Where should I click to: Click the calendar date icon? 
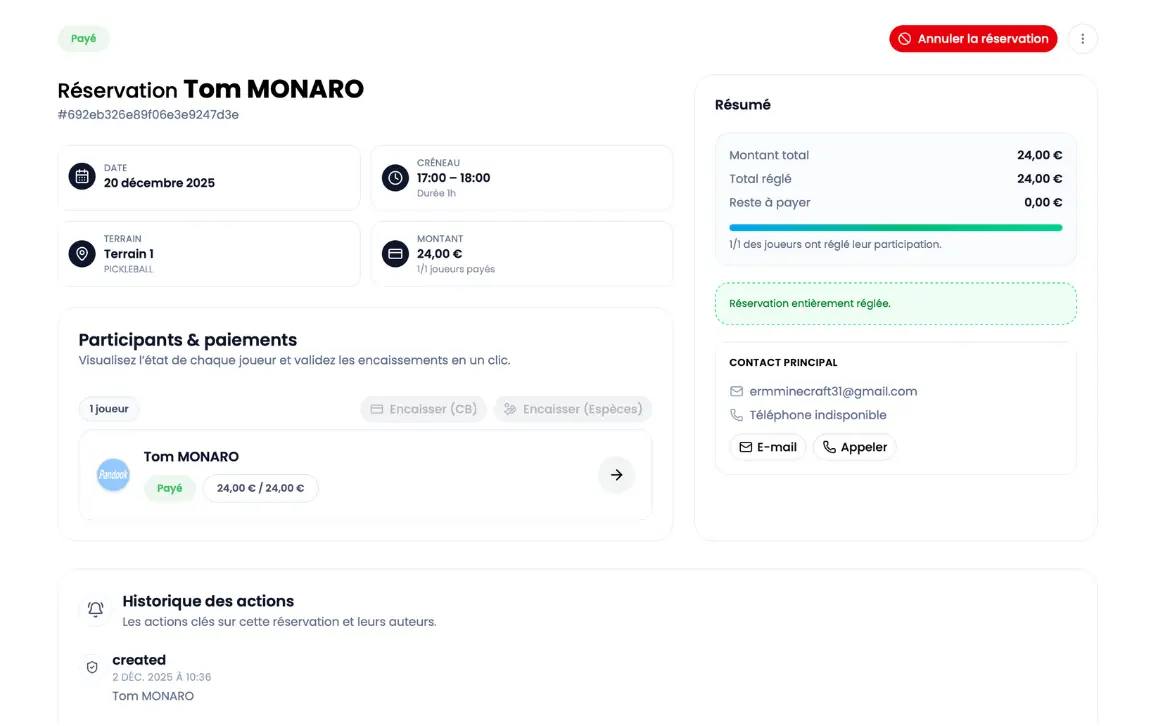coord(82,177)
